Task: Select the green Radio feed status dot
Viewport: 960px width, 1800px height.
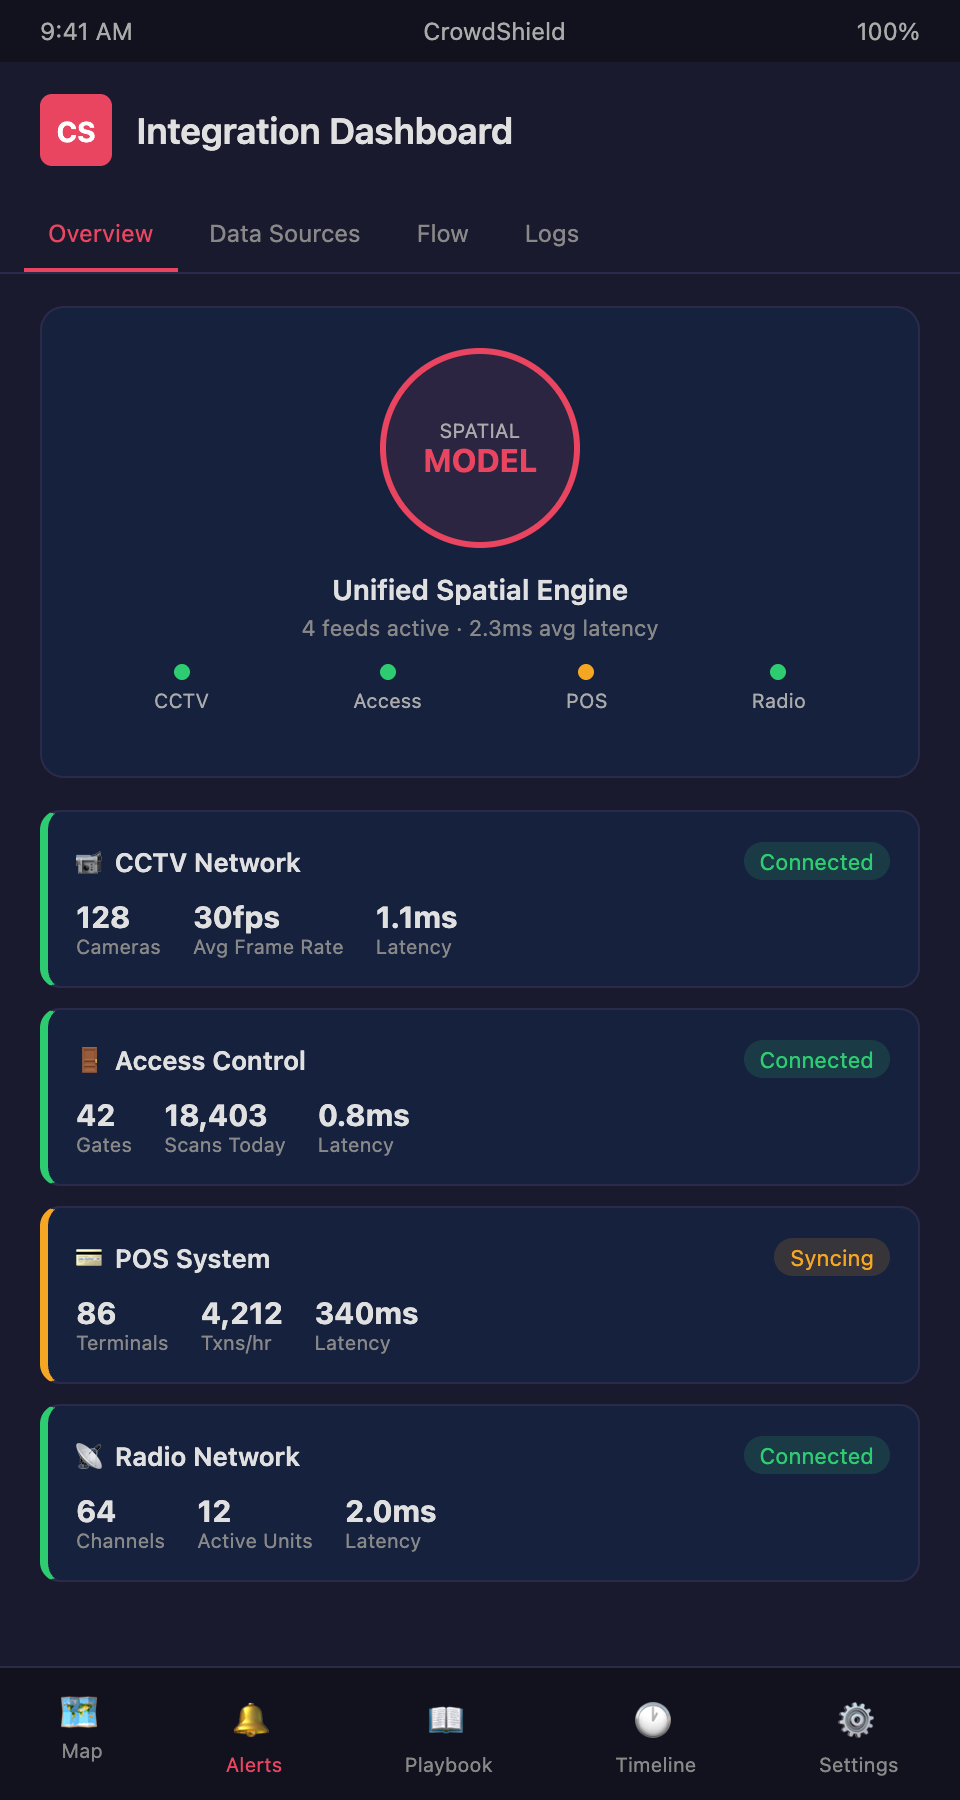Action: click(x=778, y=672)
